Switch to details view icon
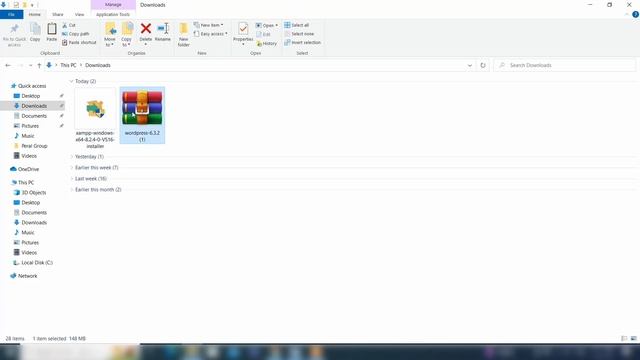The width and height of the screenshot is (640, 360). [624, 338]
